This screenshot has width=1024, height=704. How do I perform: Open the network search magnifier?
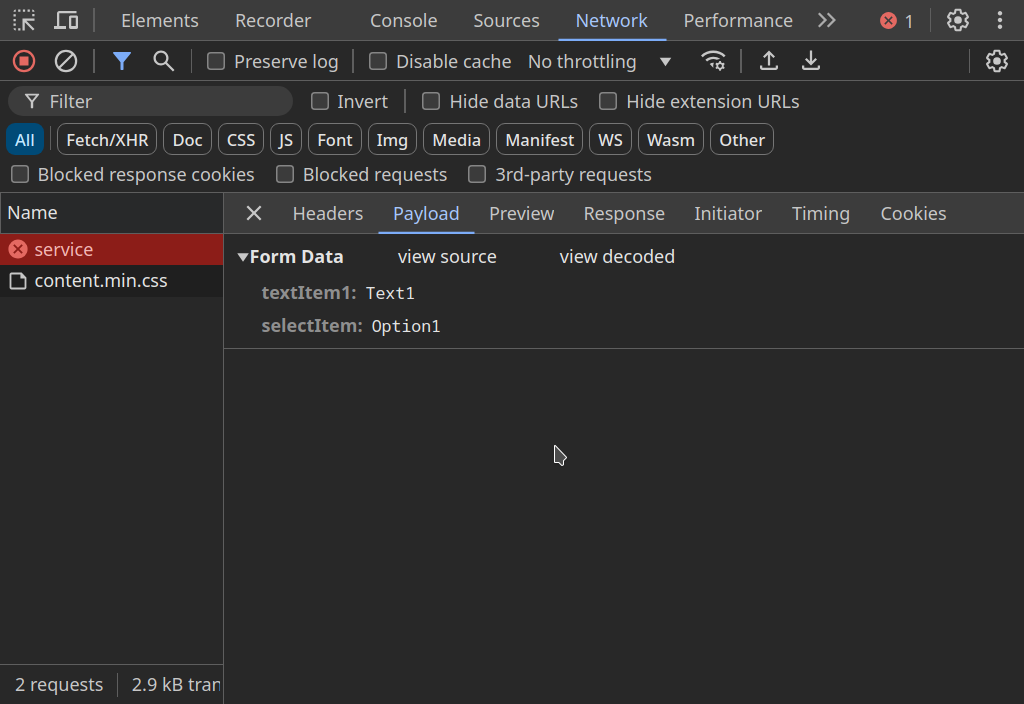pyautogui.click(x=163, y=61)
